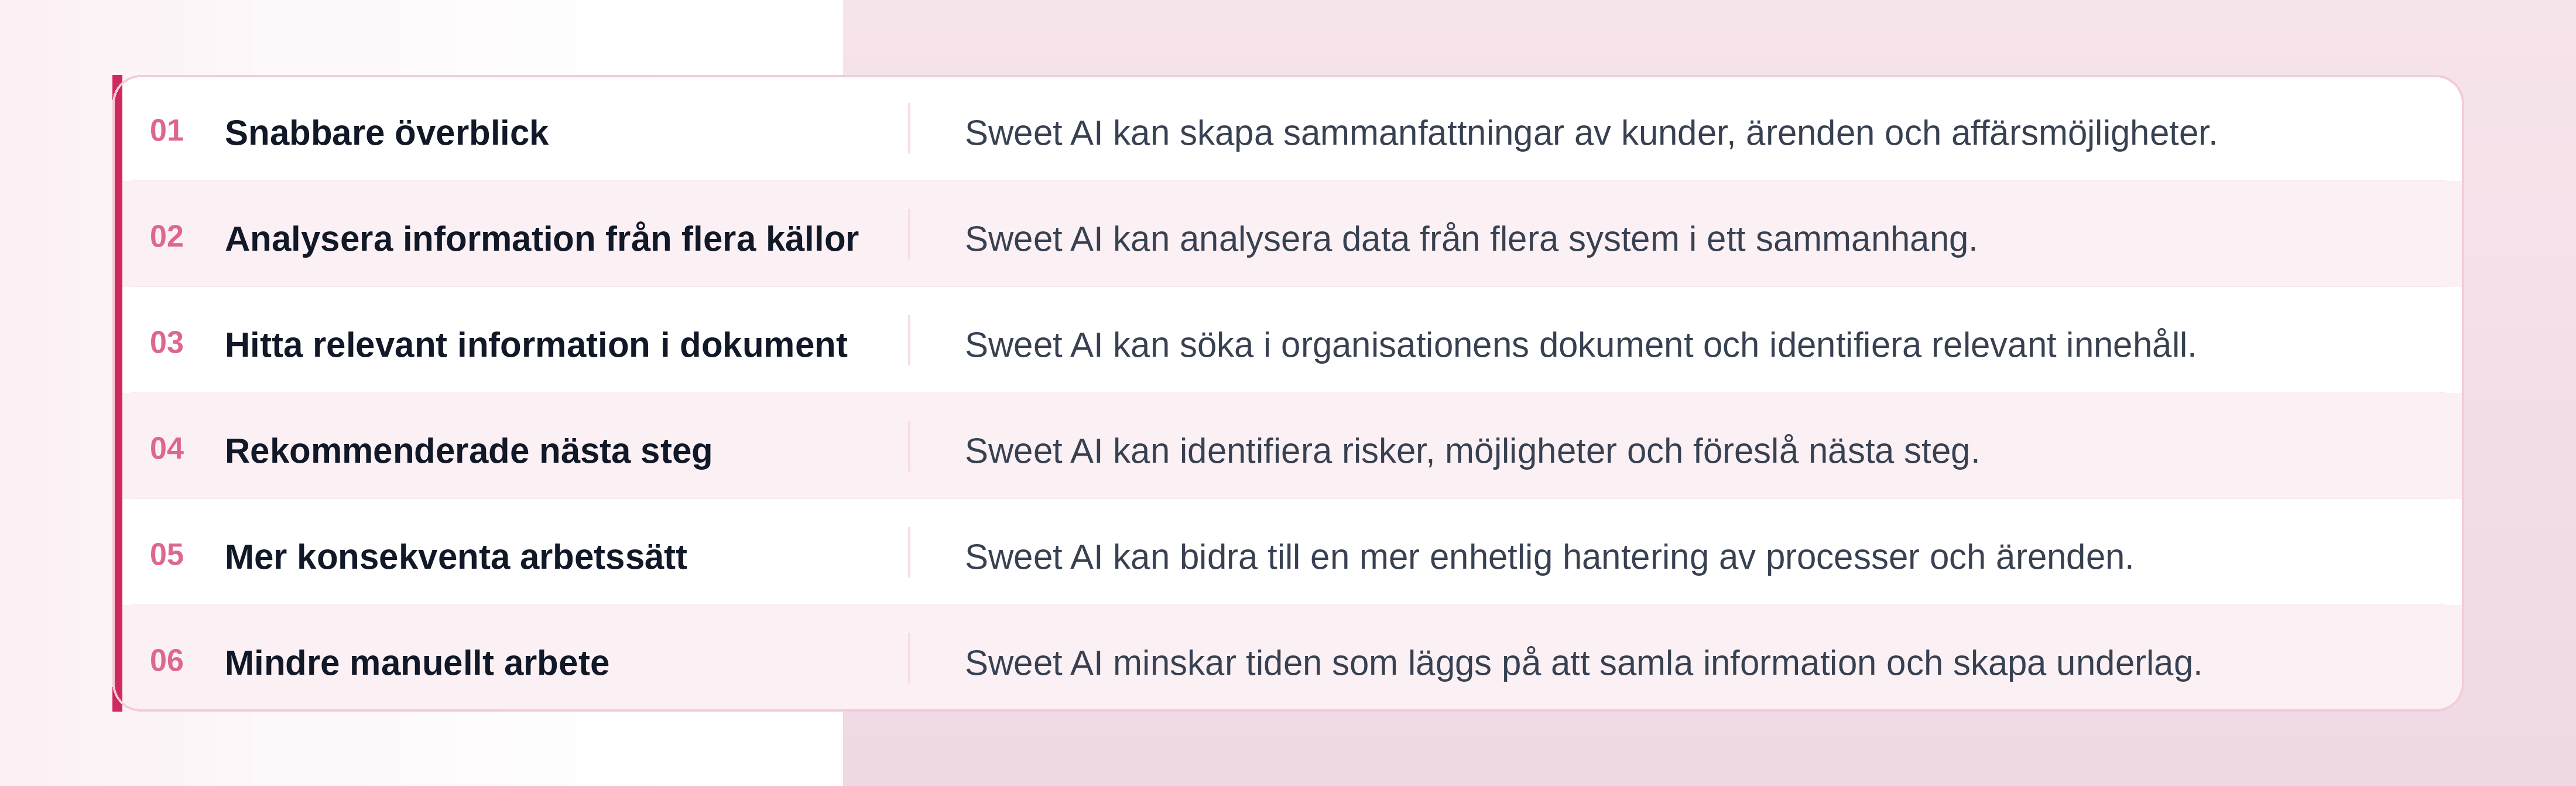Select the "Rekommenderade nästa steg" heading
This screenshot has height=786, width=2576.
tap(468, 451)
